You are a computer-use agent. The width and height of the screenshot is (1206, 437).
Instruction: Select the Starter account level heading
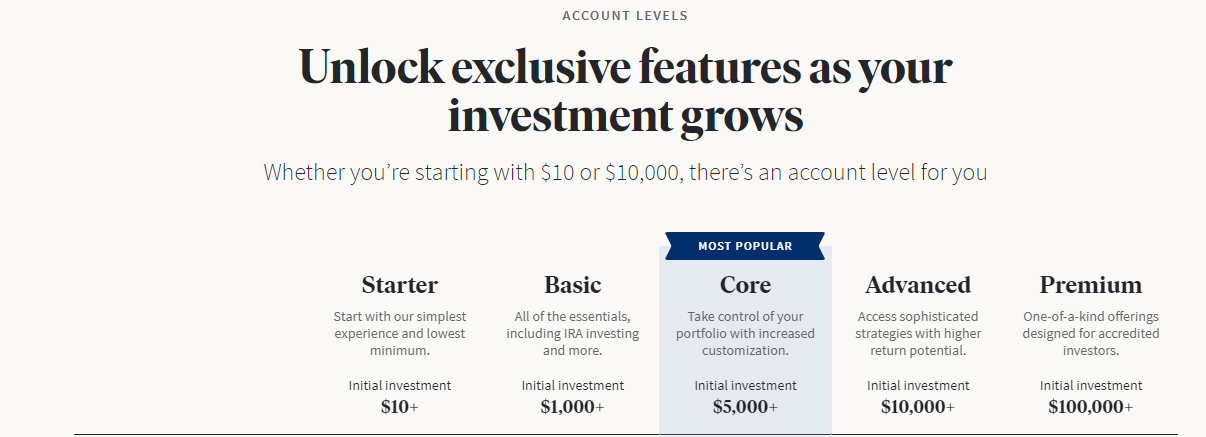click(x=400, y=285)
